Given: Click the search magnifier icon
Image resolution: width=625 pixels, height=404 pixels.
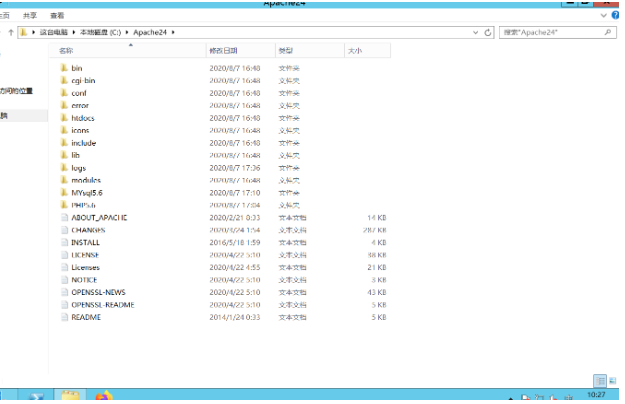Looking at the screenshot, I should pyautogui.click(x=608, y=32).
